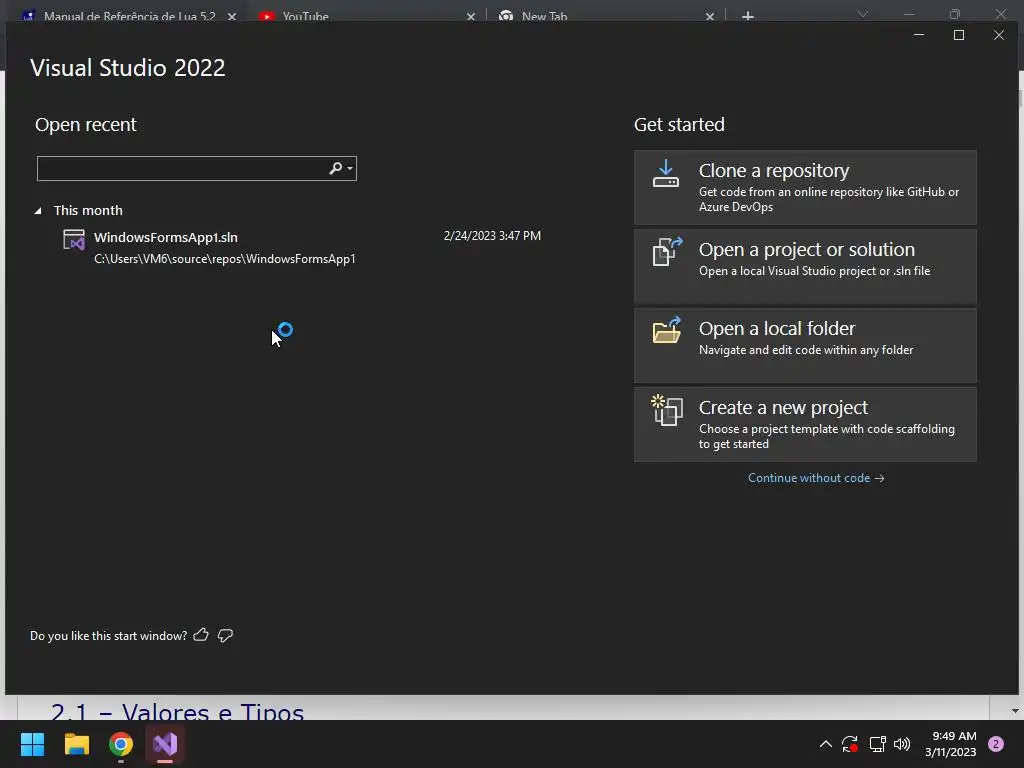Click the thumbs down feedback icon
This screenshot has width=1024, height=768.
click(x=225, y=635)
